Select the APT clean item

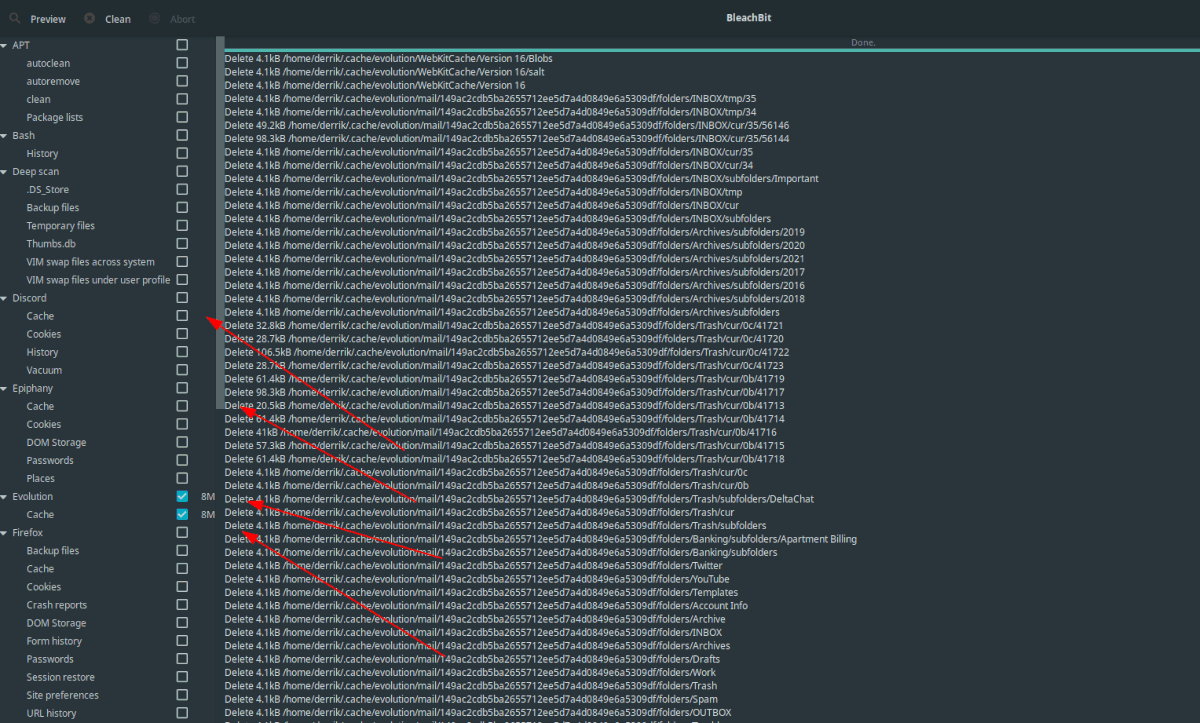(x=39, y=99)
